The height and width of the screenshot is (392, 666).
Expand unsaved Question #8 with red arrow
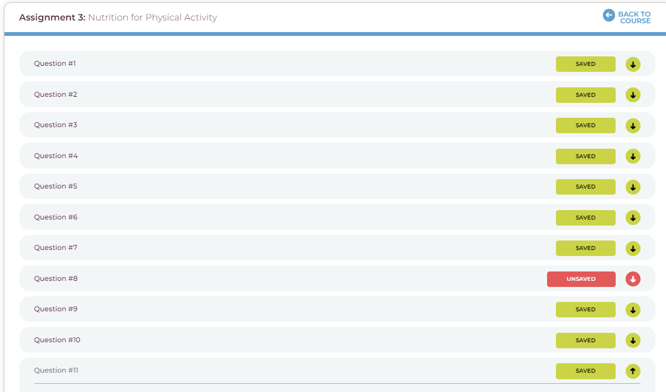633,279
